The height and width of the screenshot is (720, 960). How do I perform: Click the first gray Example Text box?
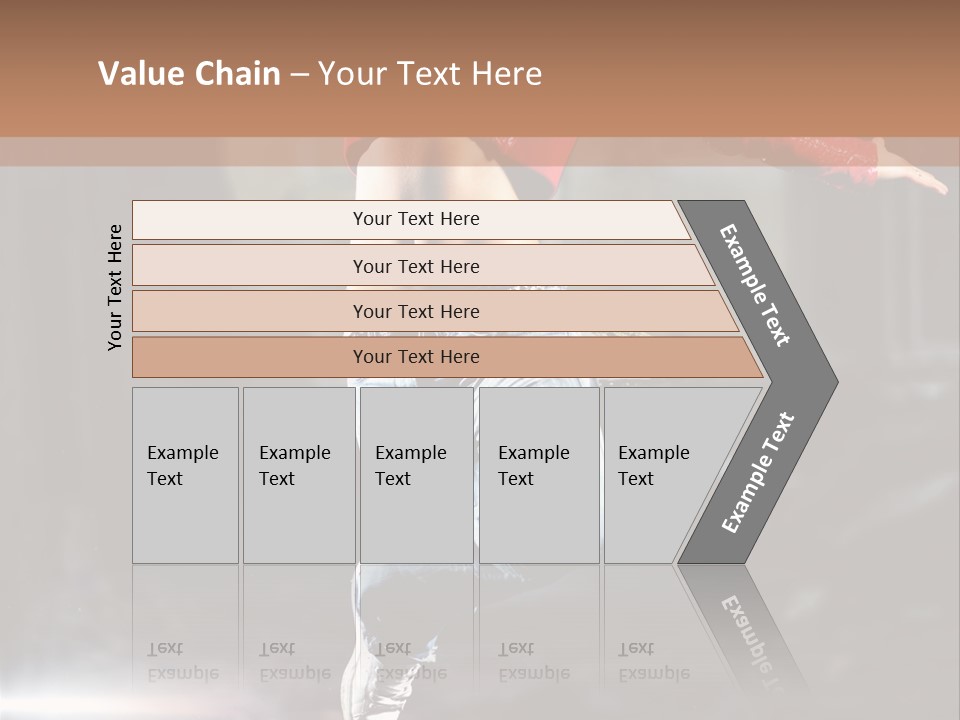pyautogui.click(x=185, y=475)
